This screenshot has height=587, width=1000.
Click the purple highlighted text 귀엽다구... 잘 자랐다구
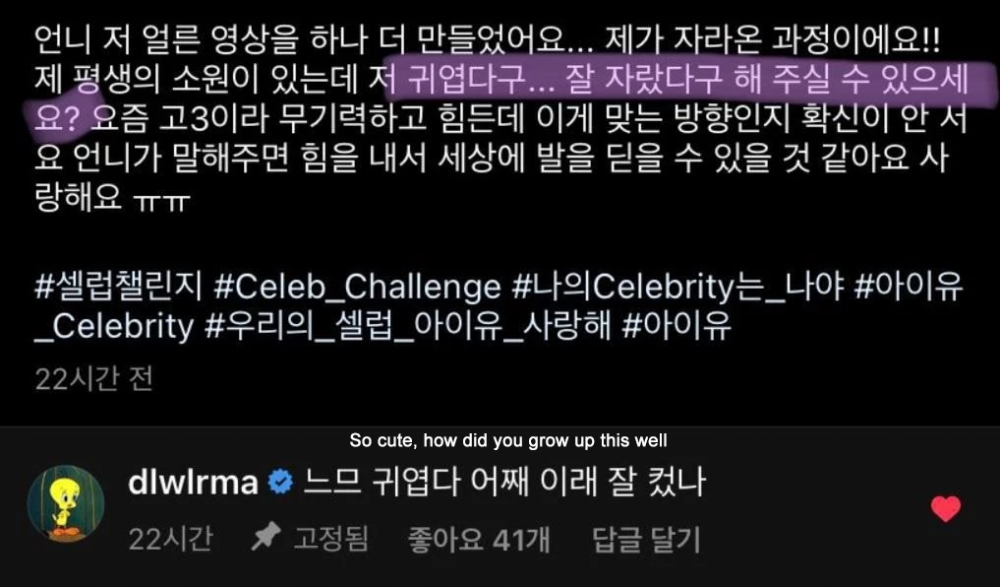557,80
